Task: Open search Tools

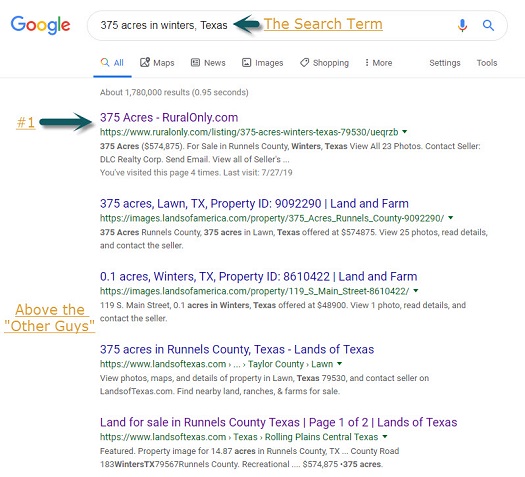Action: point(487,63)
